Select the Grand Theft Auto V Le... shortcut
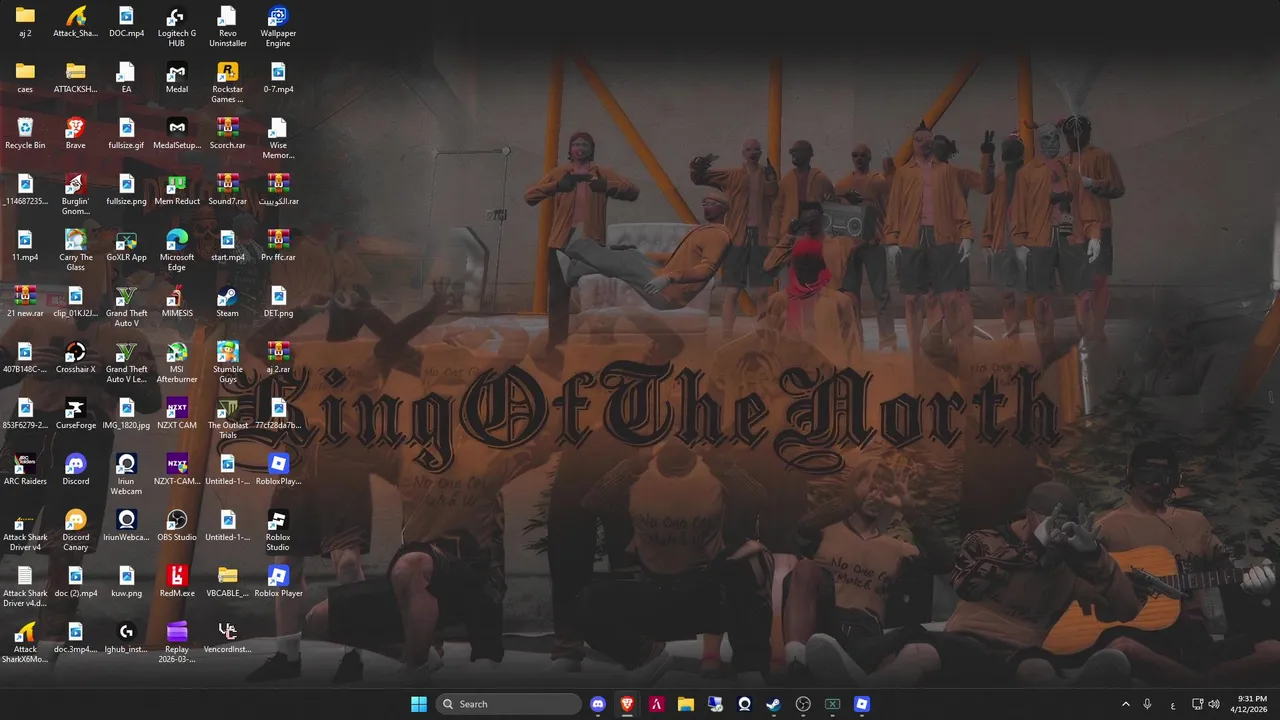1280x720 pixels. 126,363
